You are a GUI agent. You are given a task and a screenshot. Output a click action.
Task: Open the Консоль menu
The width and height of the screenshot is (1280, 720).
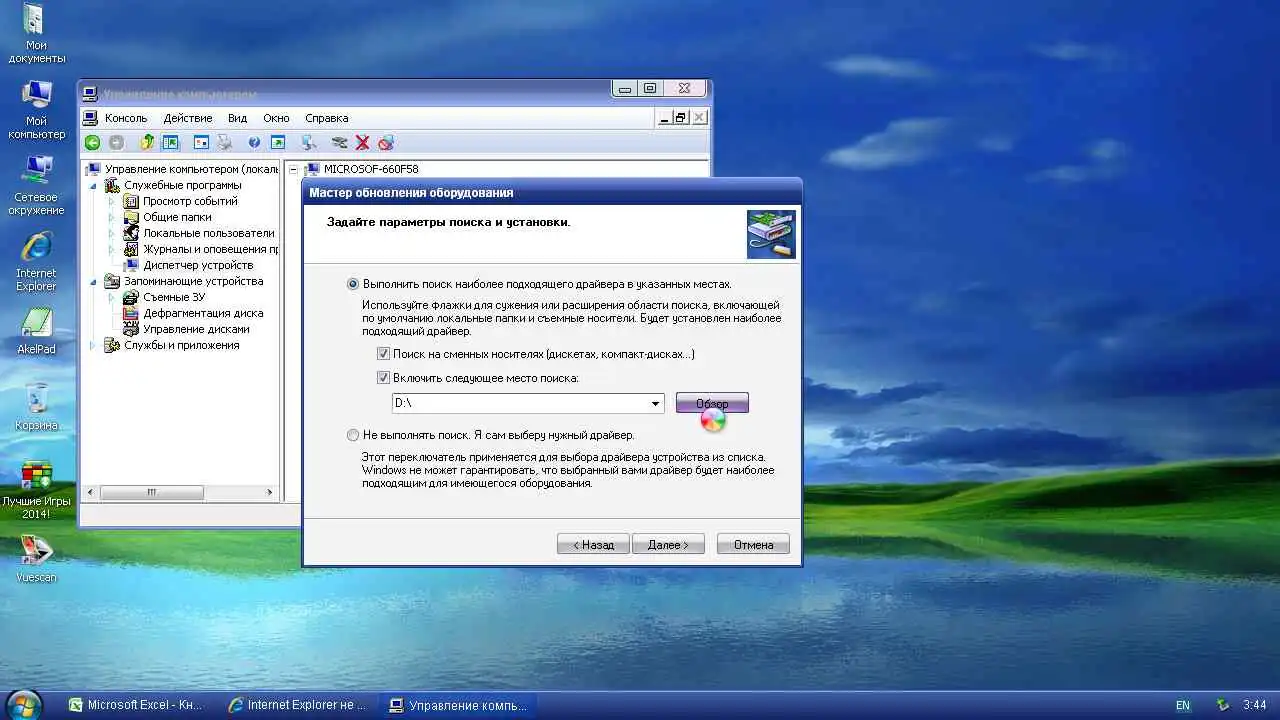(126, 118)
